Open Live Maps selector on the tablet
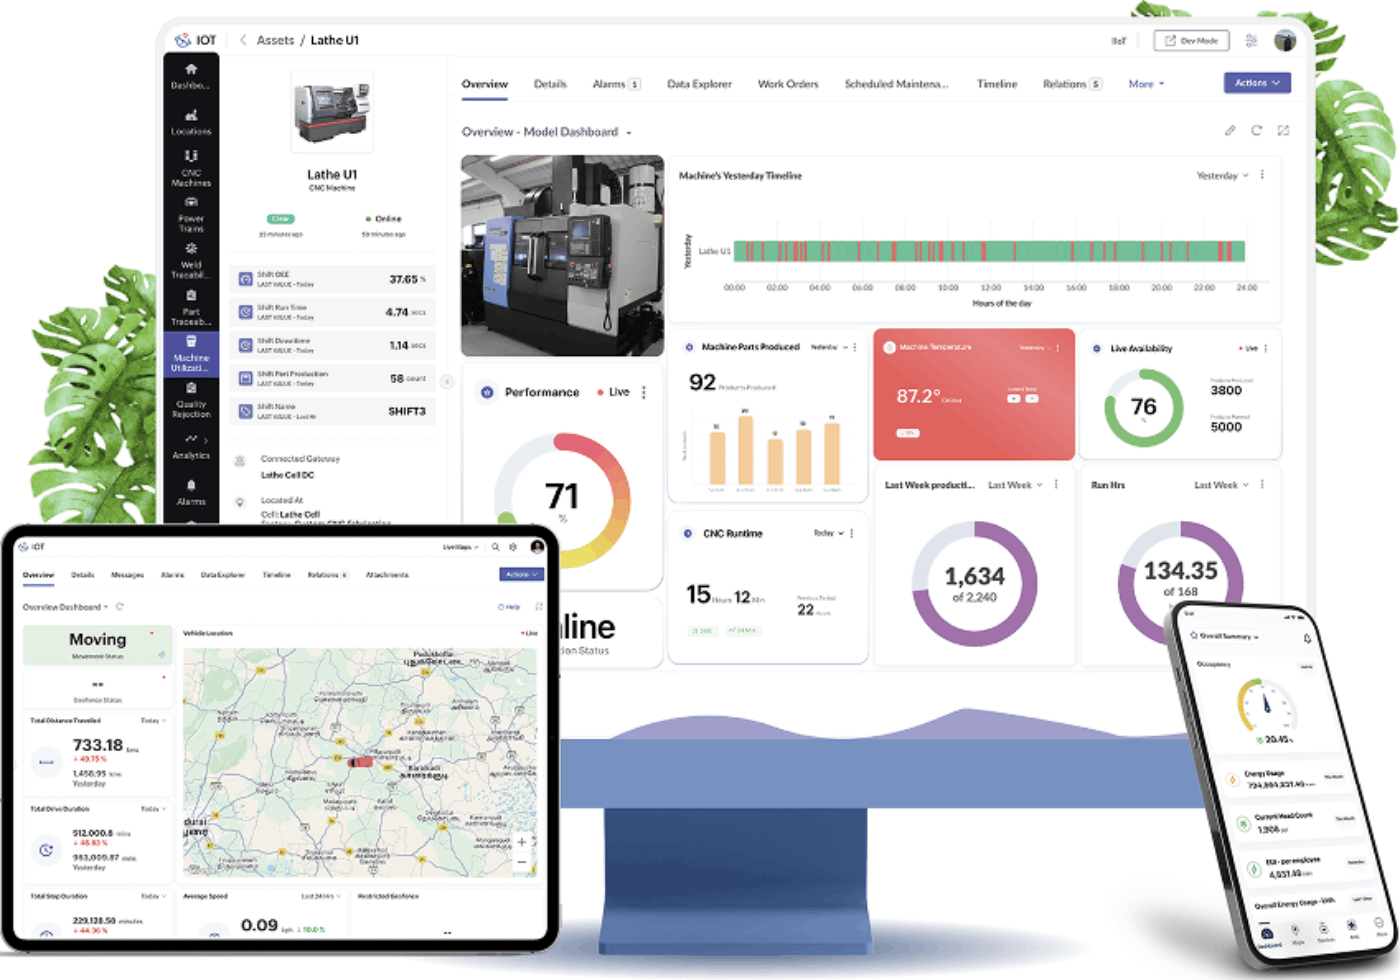This screenshot has height=980, width=1400. [x=461, y=547]
